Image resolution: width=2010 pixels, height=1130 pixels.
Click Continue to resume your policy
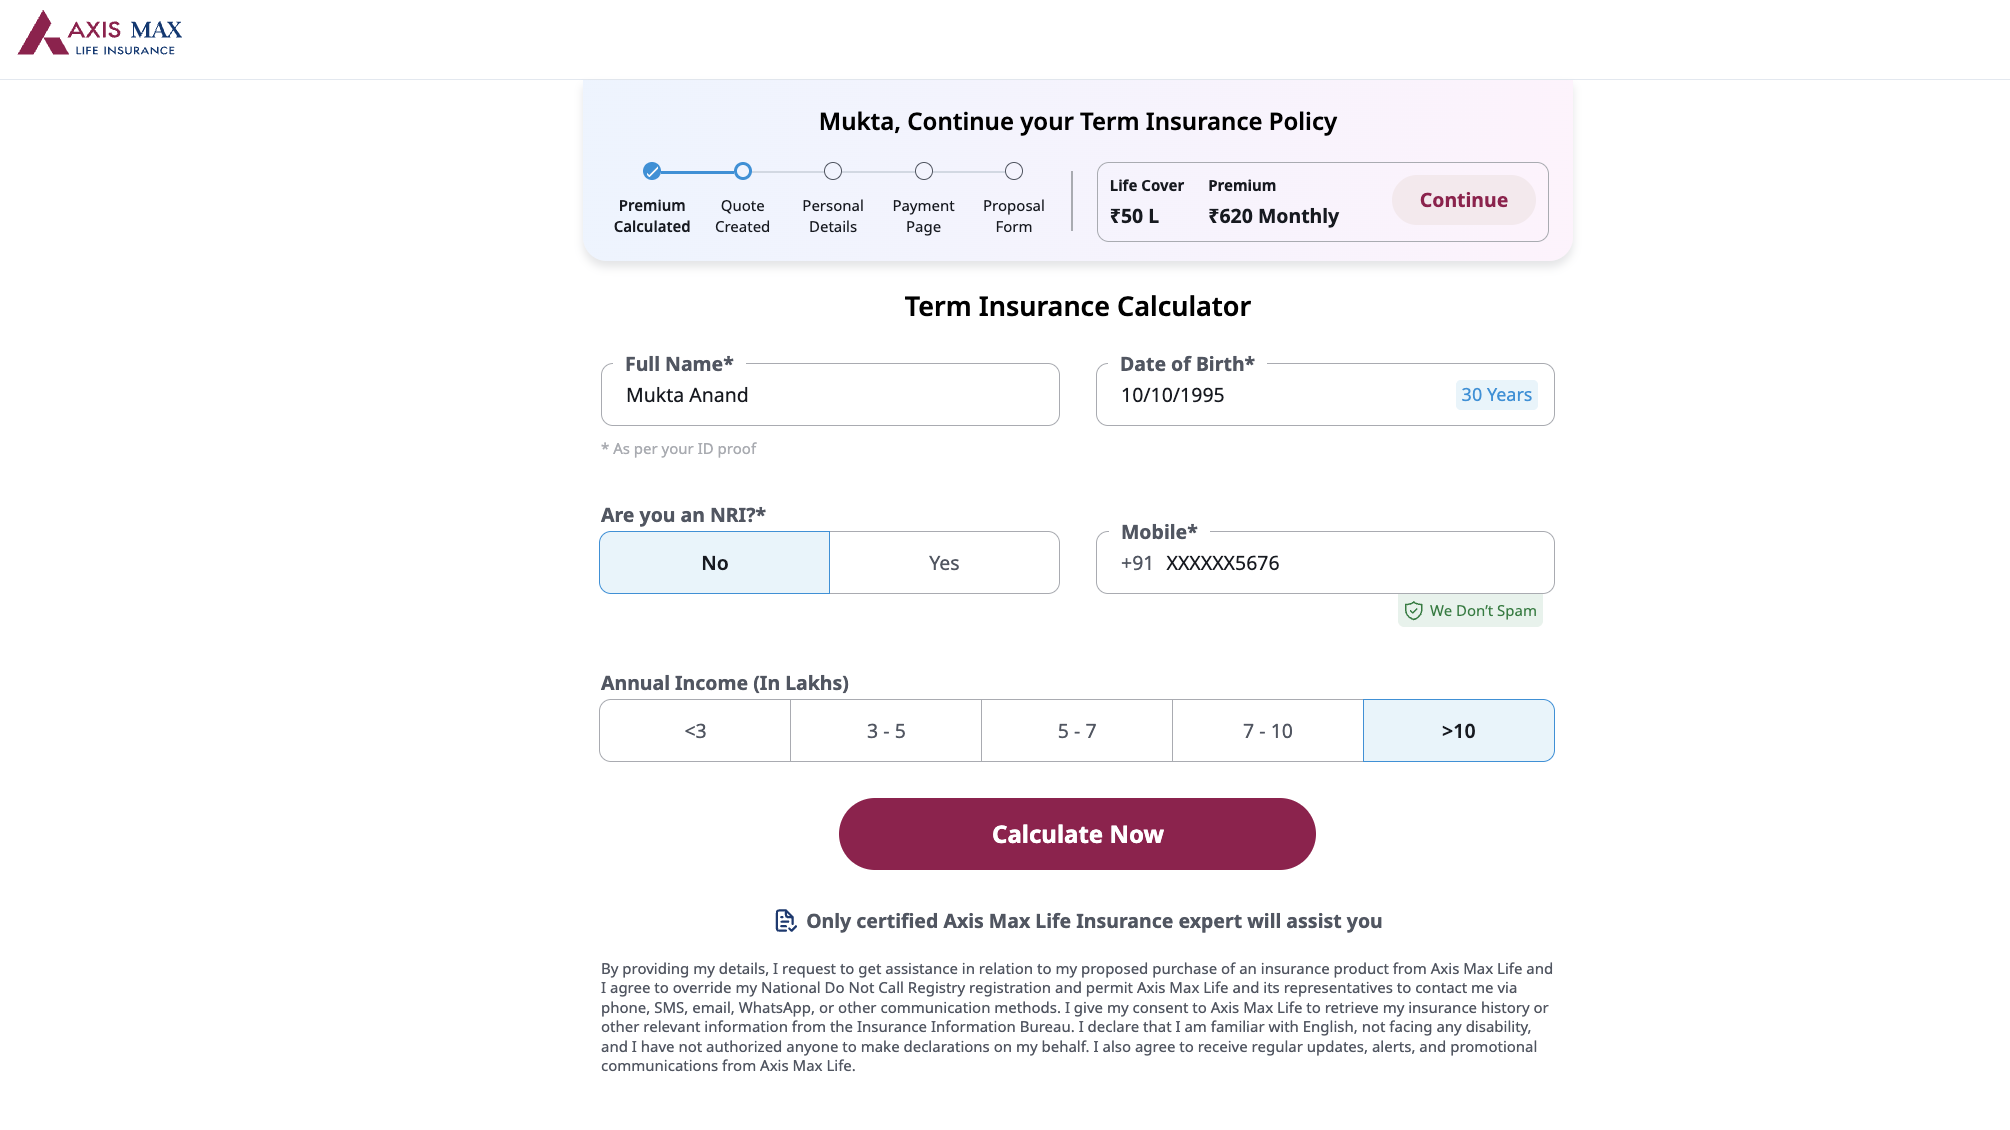tap(1463, 199)
